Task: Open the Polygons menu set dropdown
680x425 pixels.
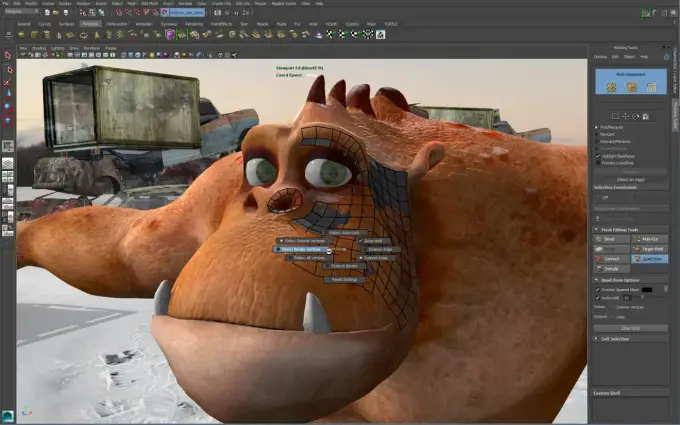Action: 21,12
